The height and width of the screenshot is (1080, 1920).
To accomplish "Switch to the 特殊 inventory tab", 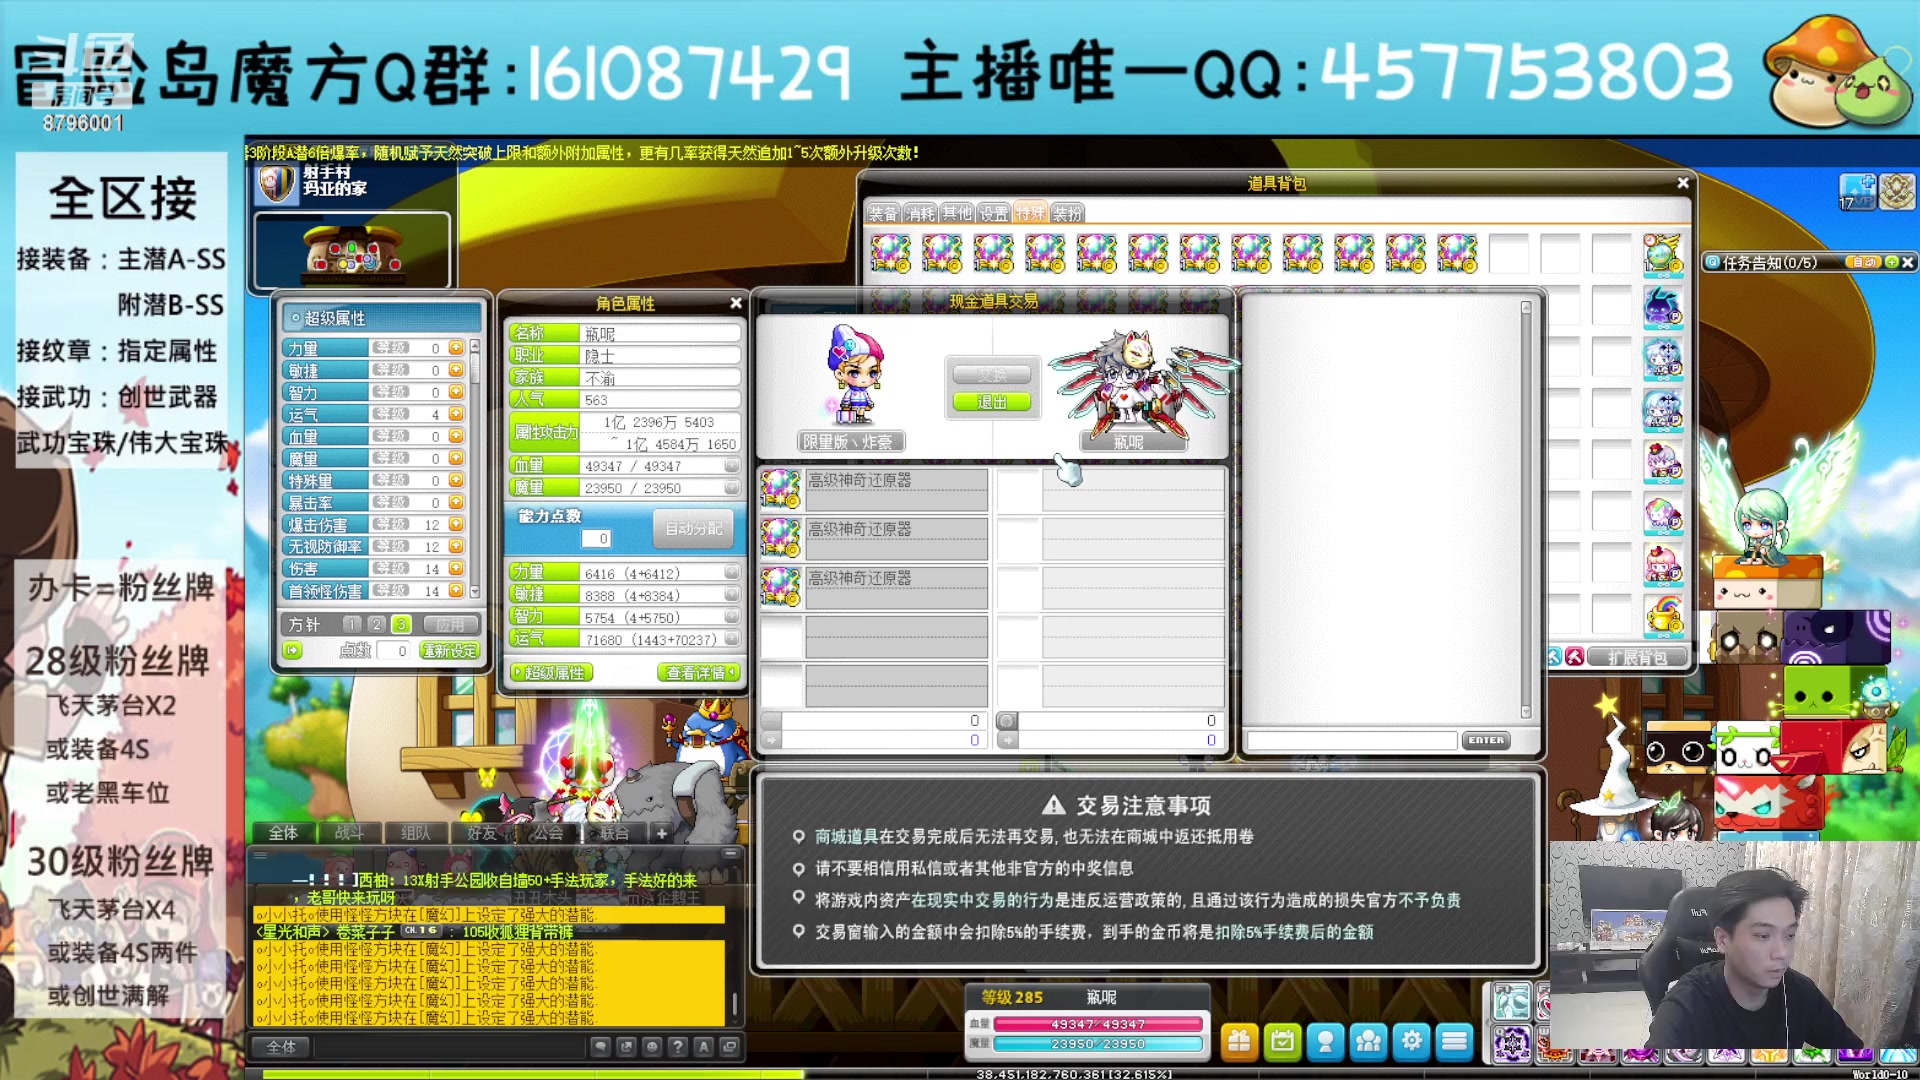I will [1030, 213].
